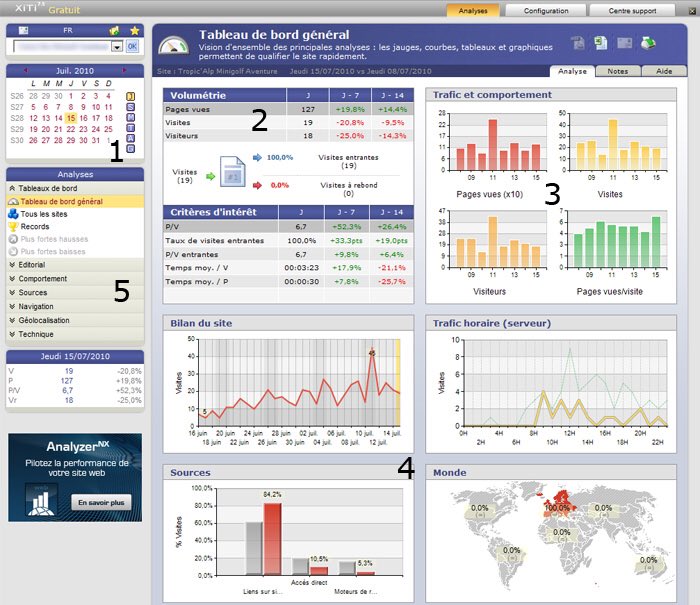Click the PDF export icon in header
Image resolution: width=700 pixels, height=605 pixels.
578,43
